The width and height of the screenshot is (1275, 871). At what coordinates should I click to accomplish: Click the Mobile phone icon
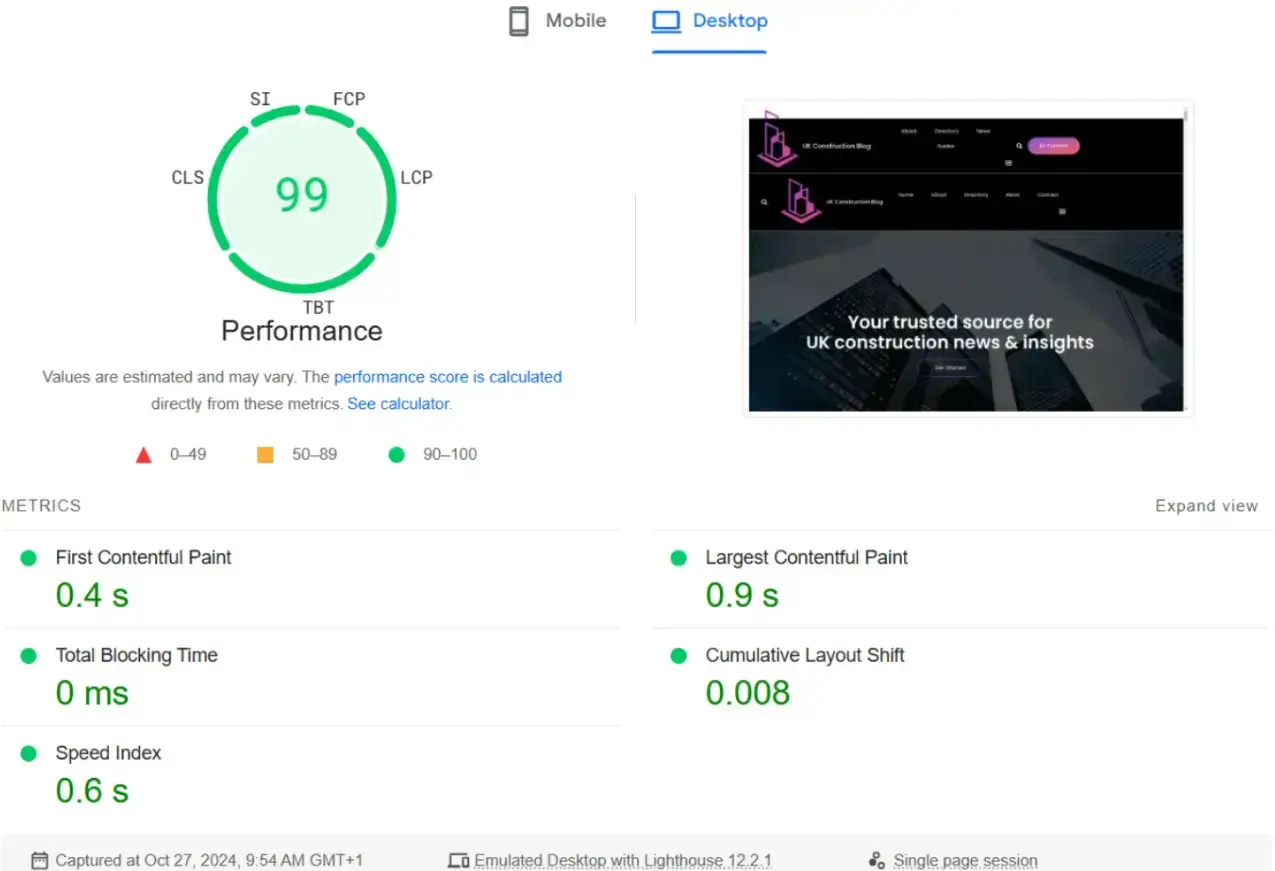click(x=518, y=20)
